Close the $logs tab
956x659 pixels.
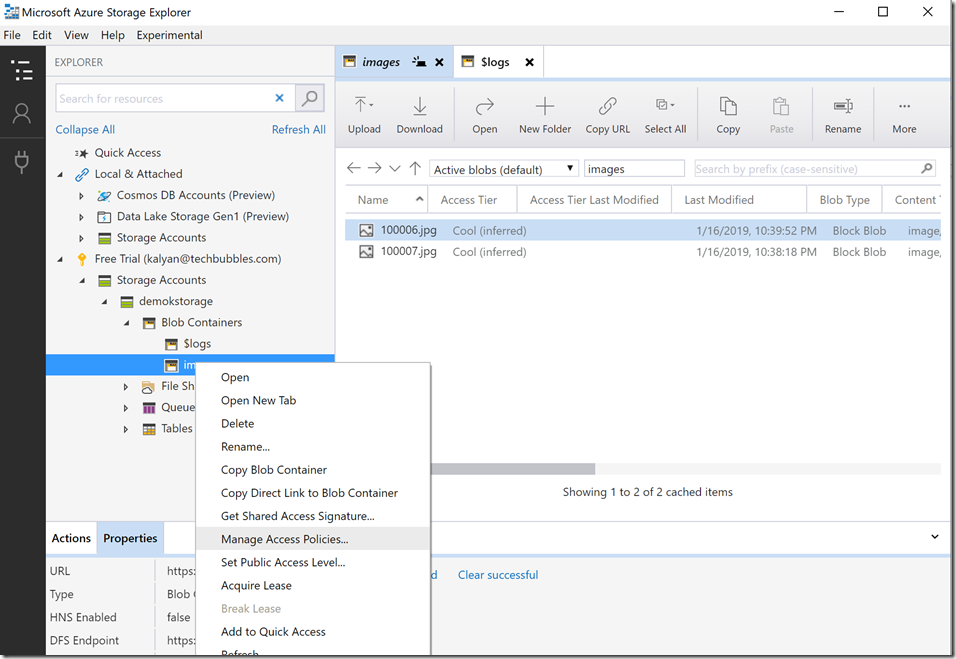pyautogui.click(x=529, y=62)
